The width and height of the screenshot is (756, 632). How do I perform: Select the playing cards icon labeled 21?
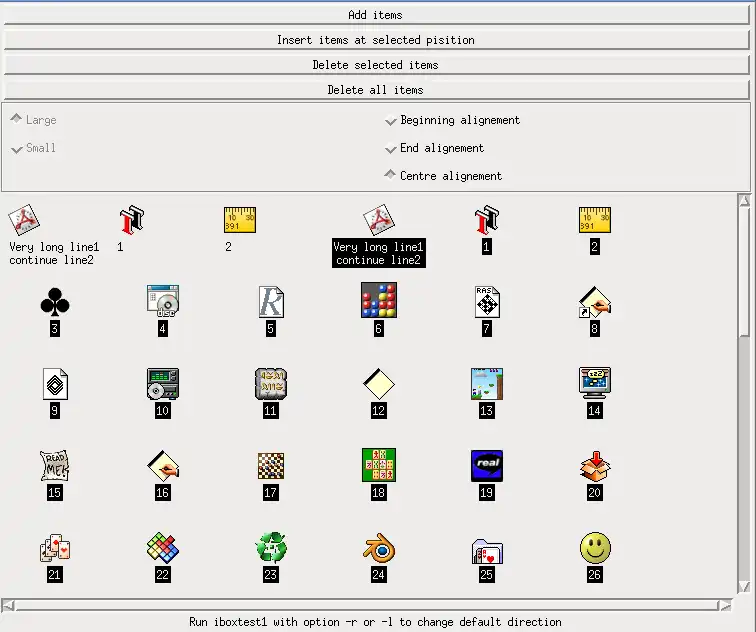coord(54,548)
